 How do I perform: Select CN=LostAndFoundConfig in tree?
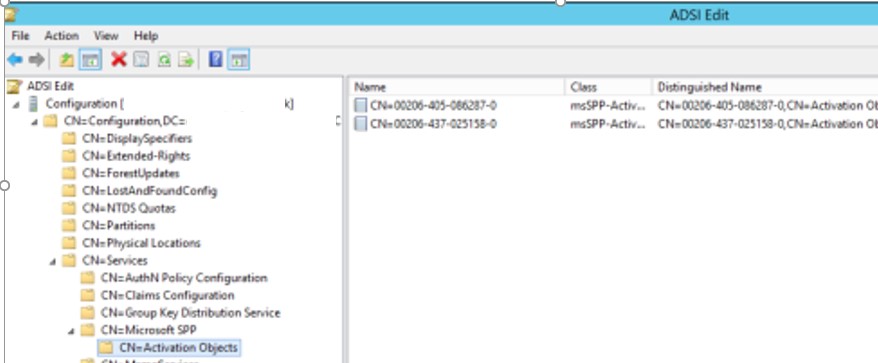click(150, 190)
